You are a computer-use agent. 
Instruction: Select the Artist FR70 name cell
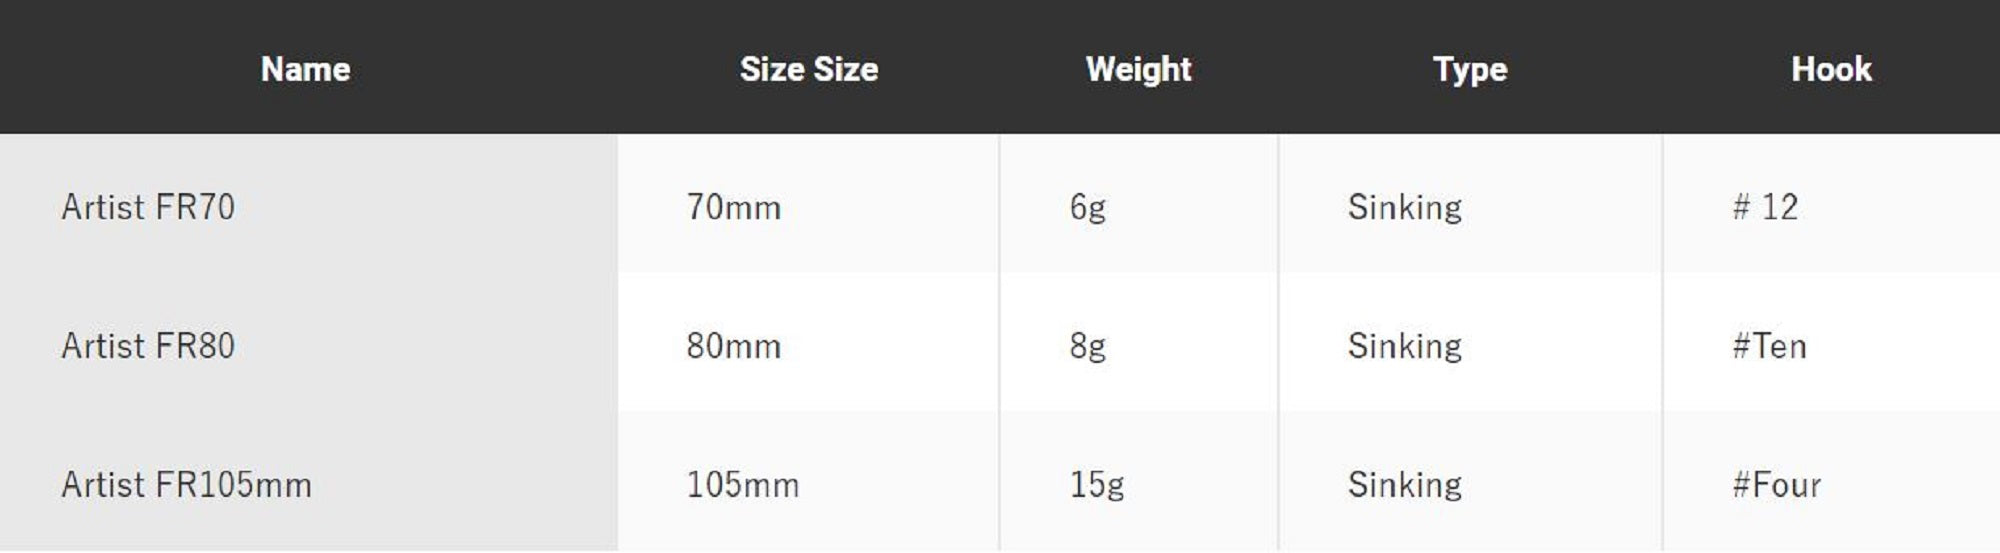[x=148, y=207]
